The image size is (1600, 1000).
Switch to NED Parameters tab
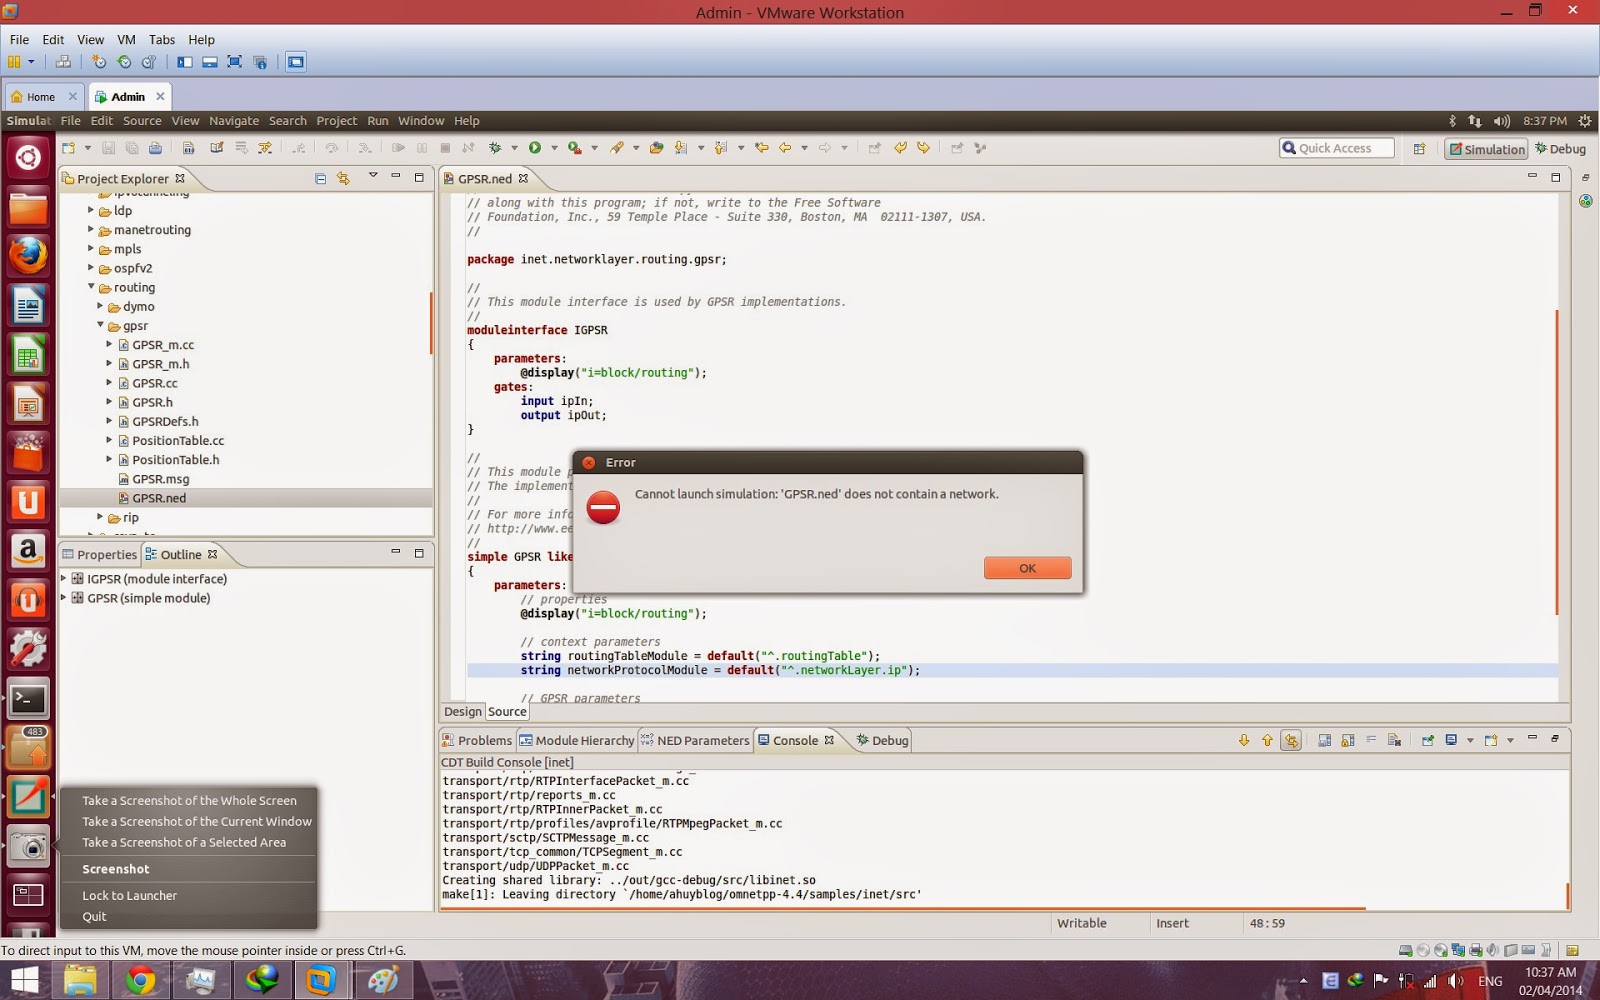[696, 740]
